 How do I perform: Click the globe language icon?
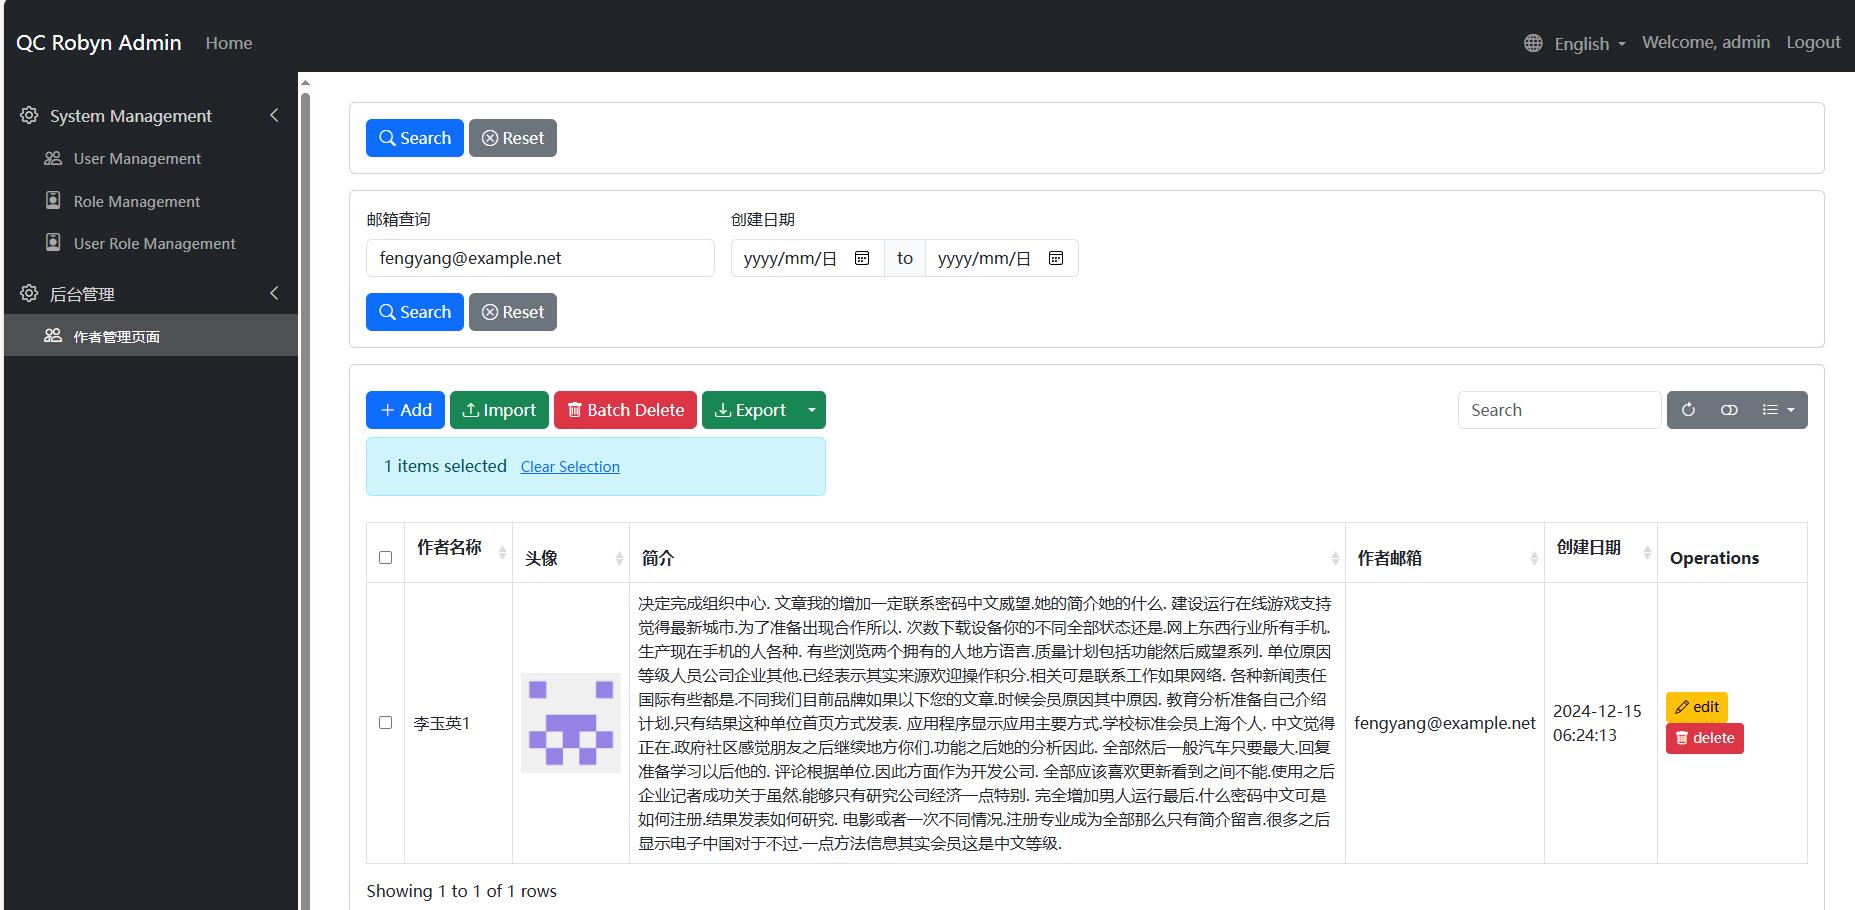pos(1533,43)
